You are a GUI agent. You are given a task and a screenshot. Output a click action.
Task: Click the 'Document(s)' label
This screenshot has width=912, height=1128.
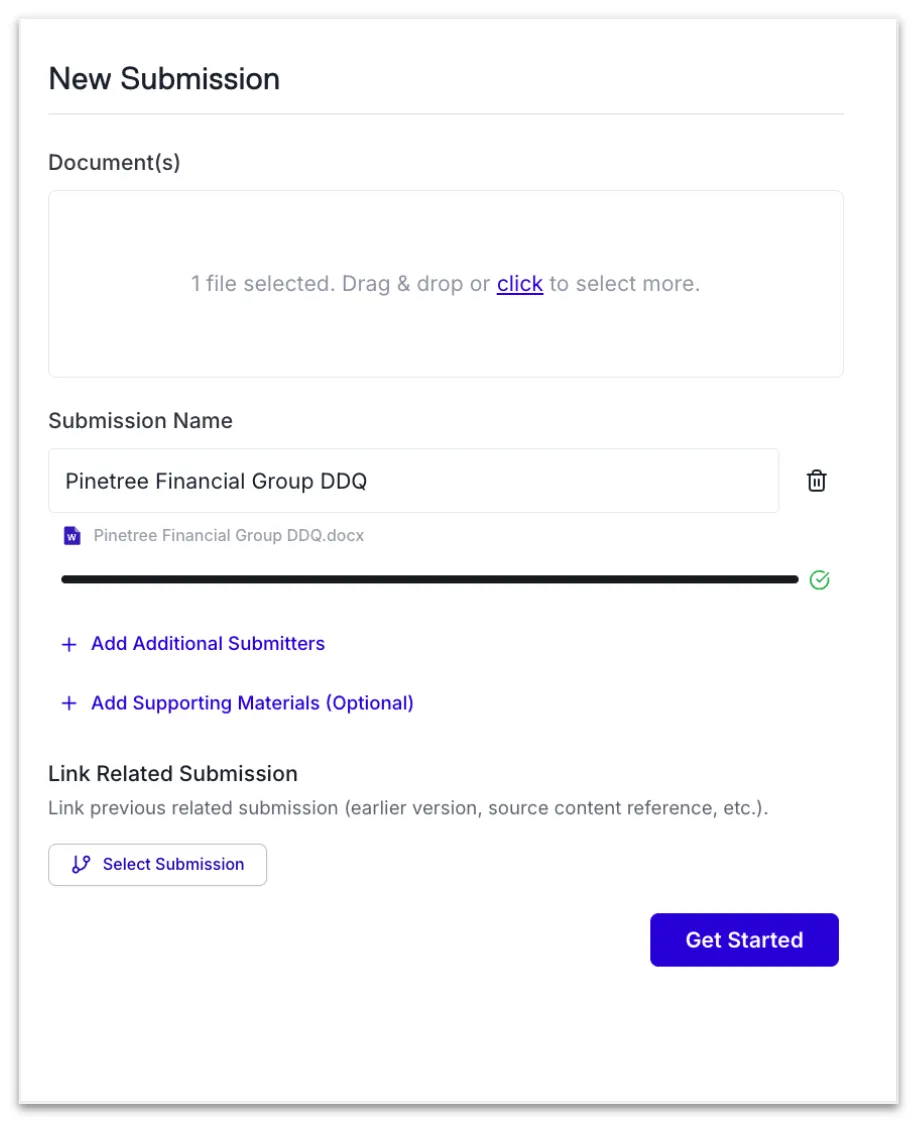[114, 163]
